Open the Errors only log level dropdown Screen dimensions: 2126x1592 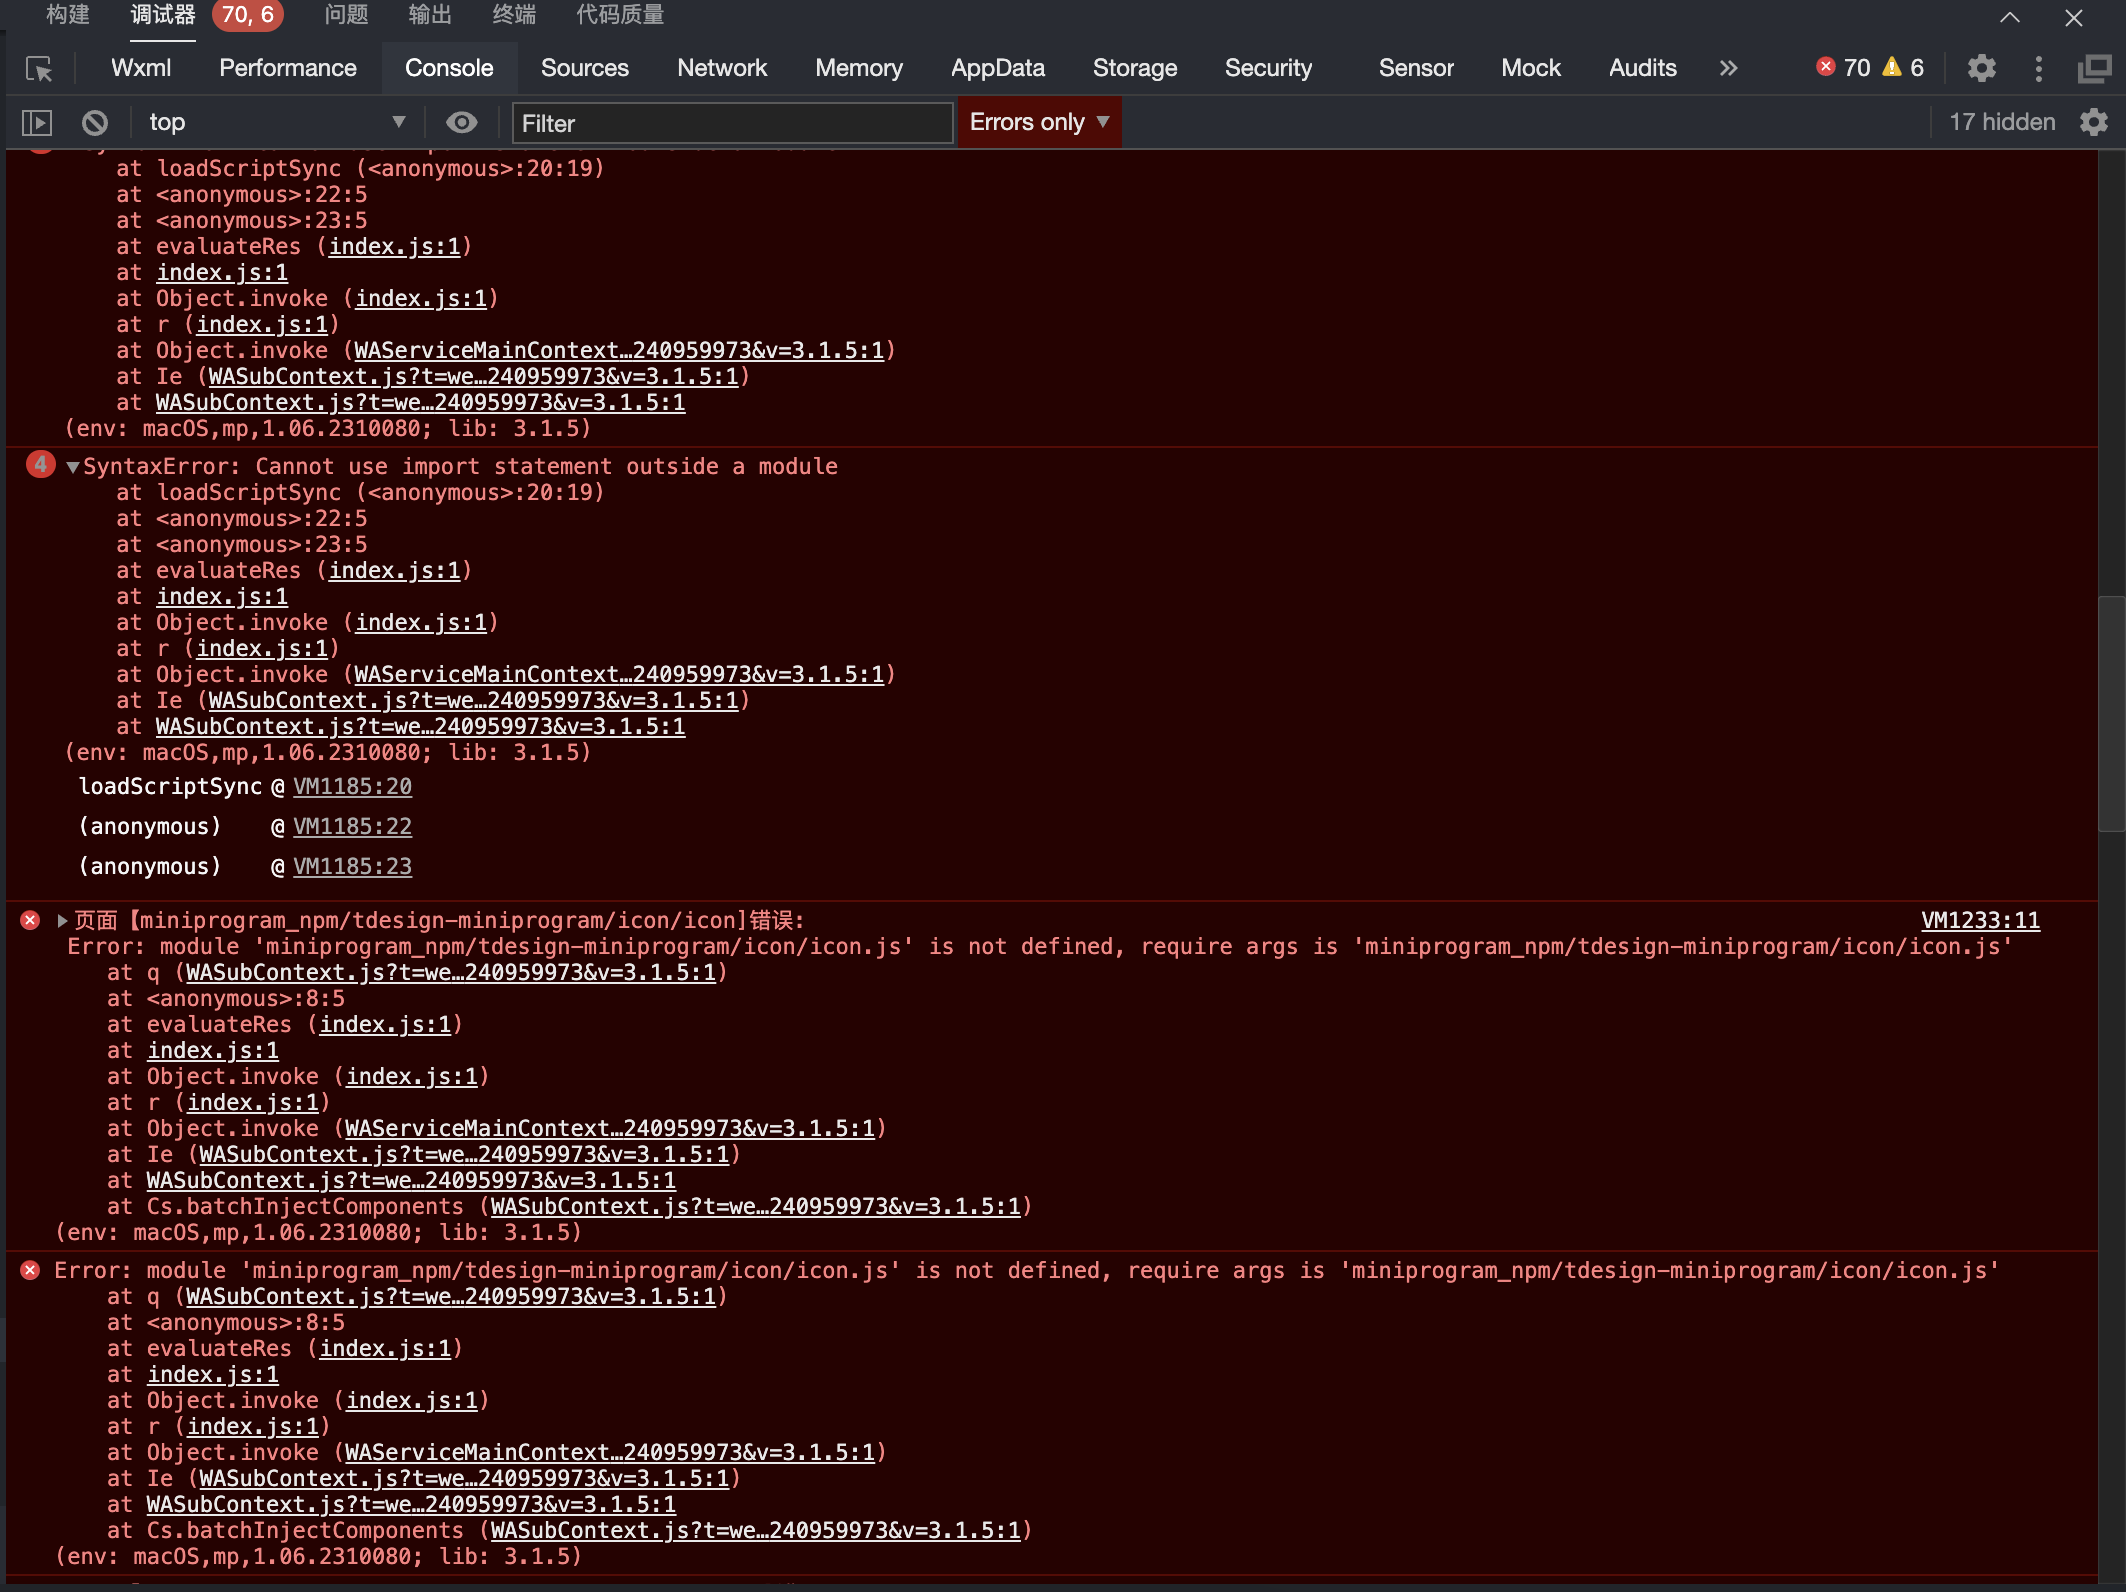1039,122
